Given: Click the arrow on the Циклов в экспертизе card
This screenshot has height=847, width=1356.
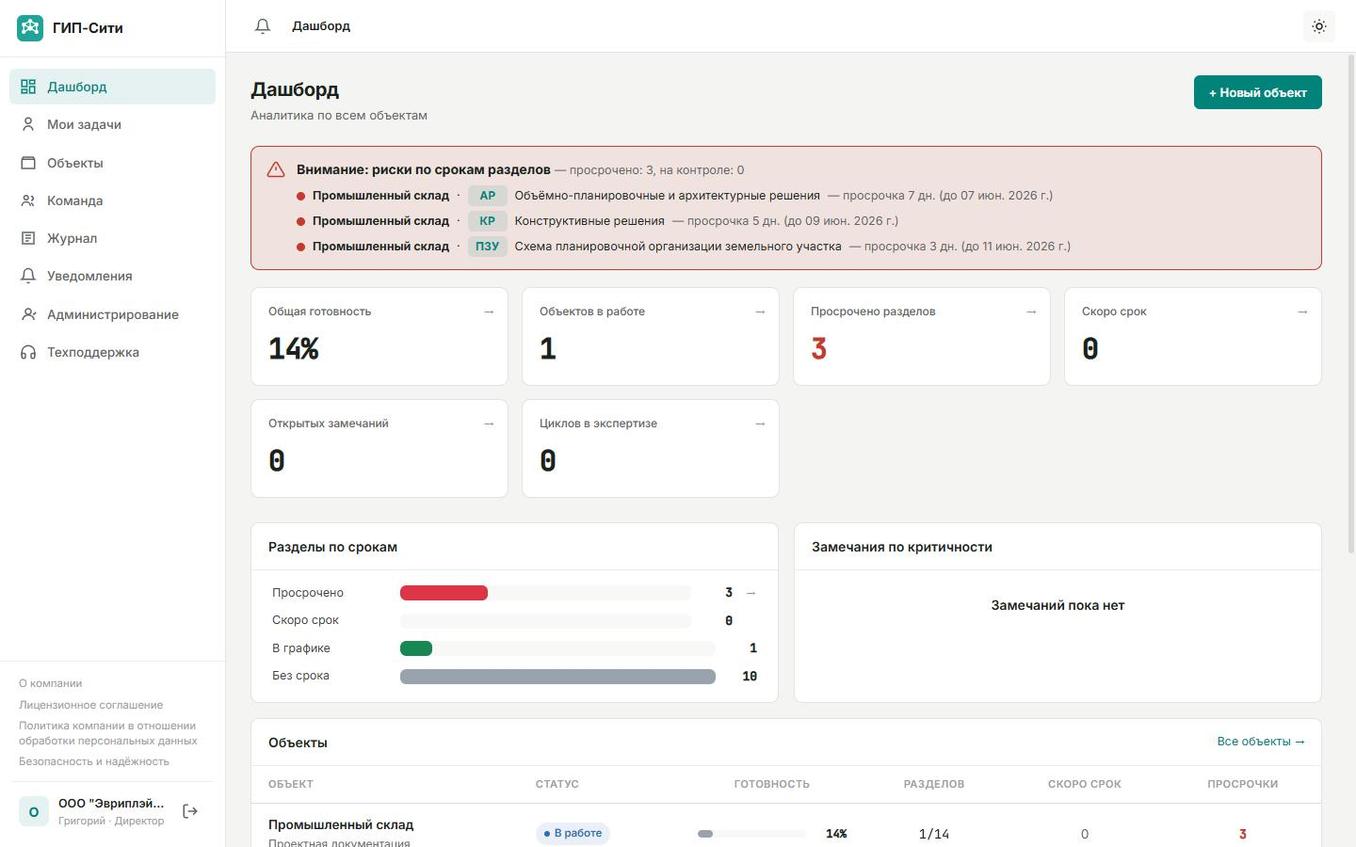Looking at the screenshot, I should point(760,424).
